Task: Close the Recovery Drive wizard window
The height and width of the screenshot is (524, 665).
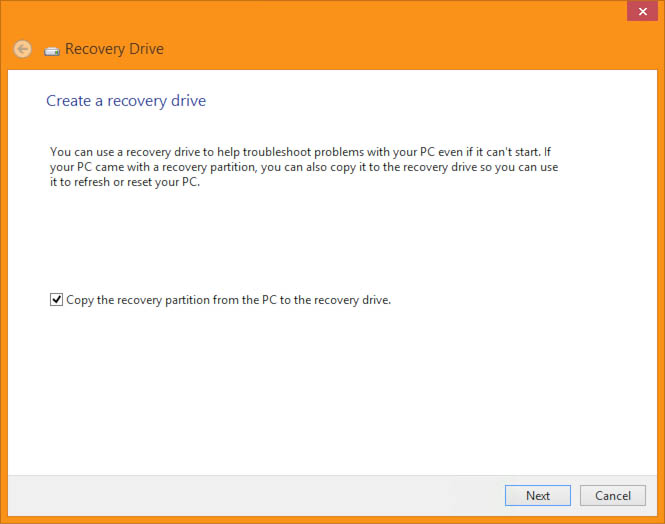Action: [643, 11]
